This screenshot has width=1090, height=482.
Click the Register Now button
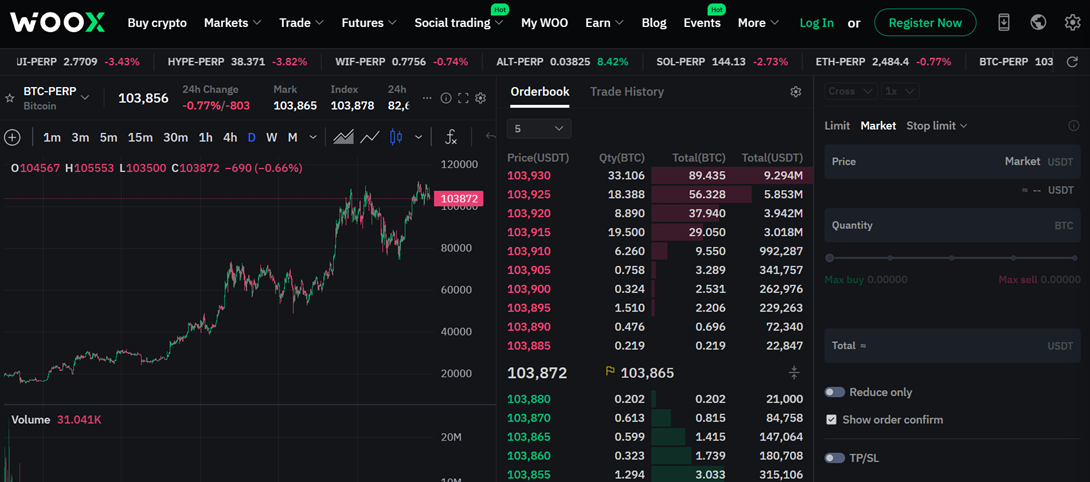tap(925, 22)
